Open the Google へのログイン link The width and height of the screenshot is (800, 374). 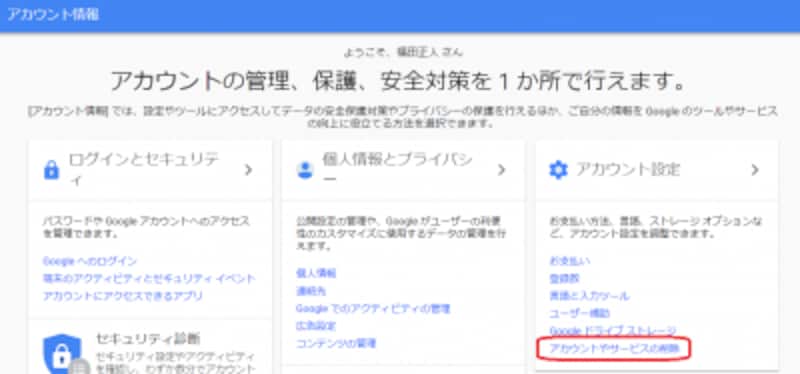90,261
